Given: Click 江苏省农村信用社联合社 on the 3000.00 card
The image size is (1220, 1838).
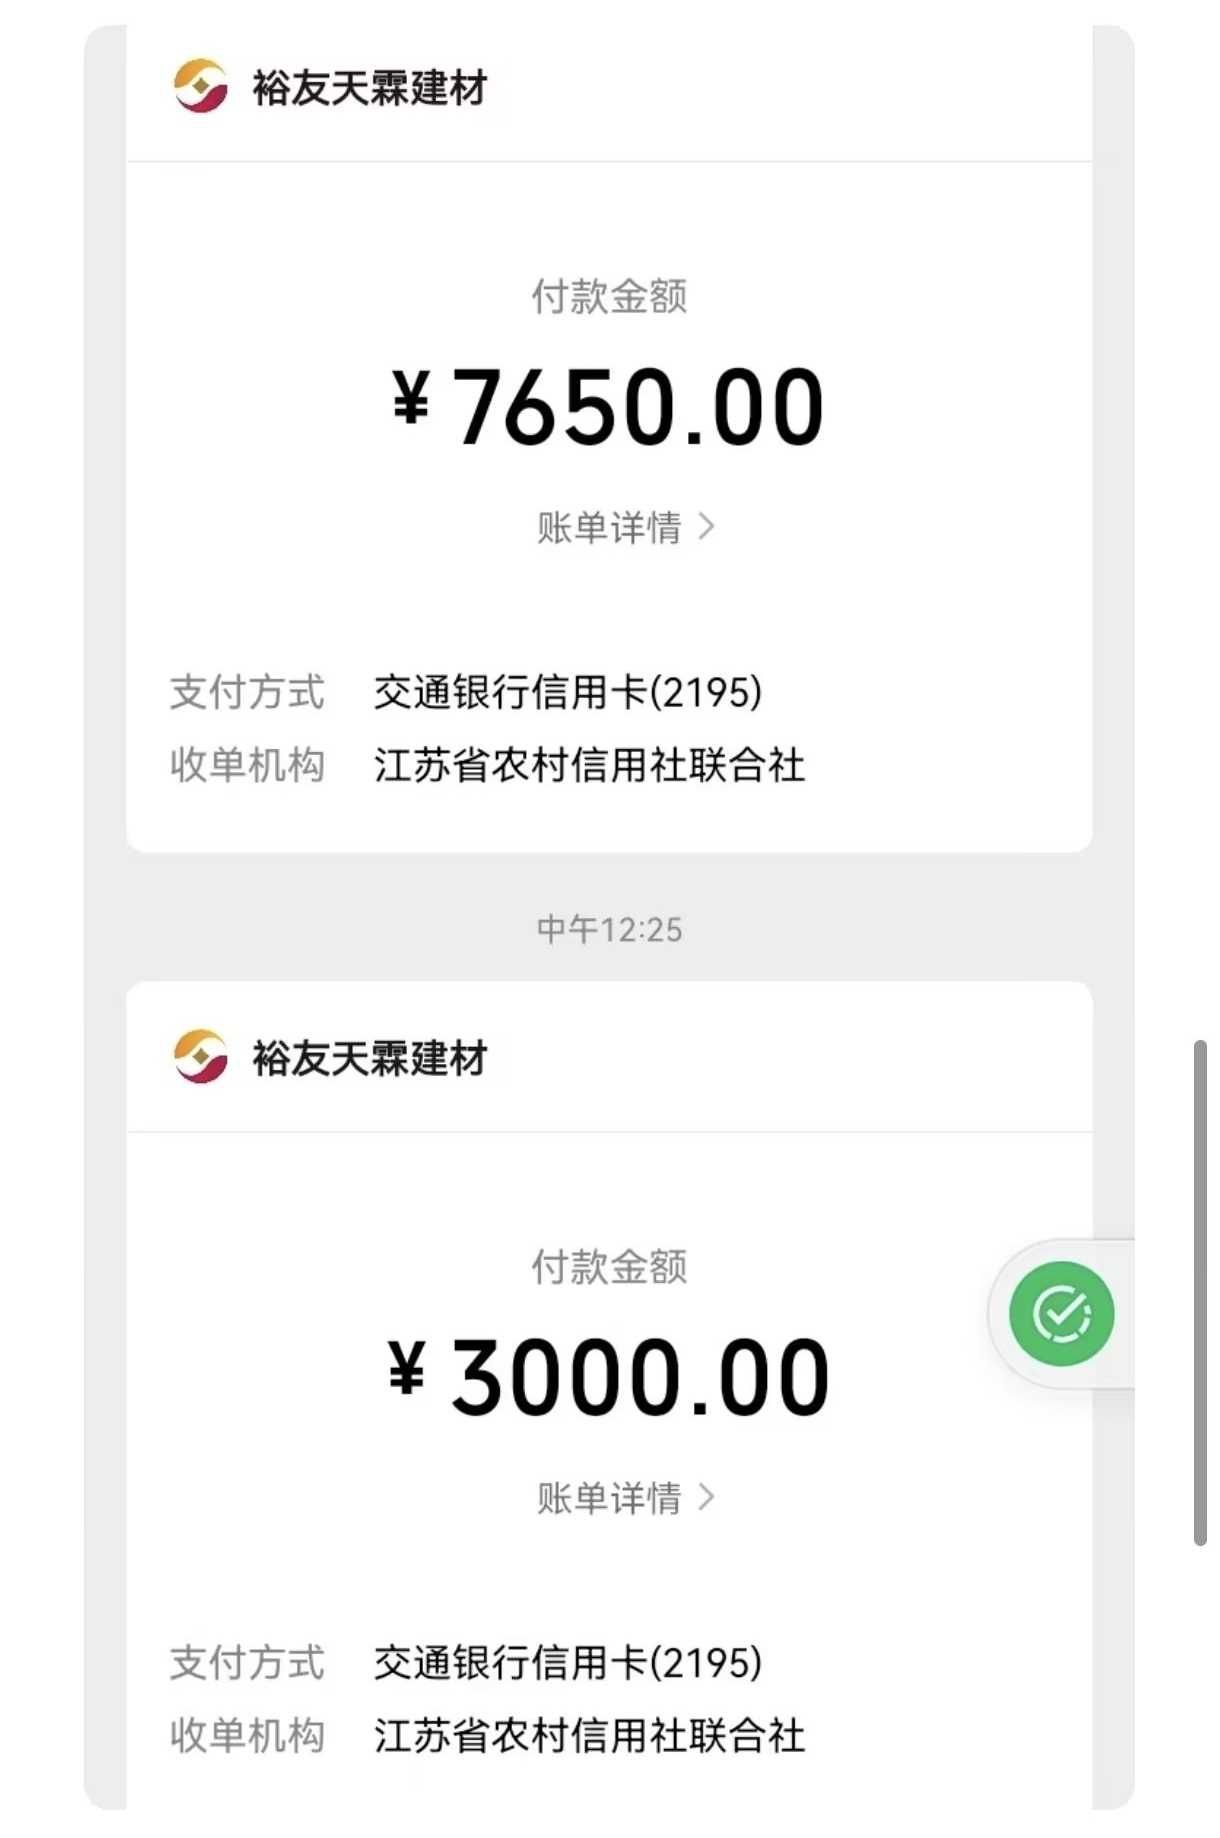Looking at the screenshot, I should 589,1736.
